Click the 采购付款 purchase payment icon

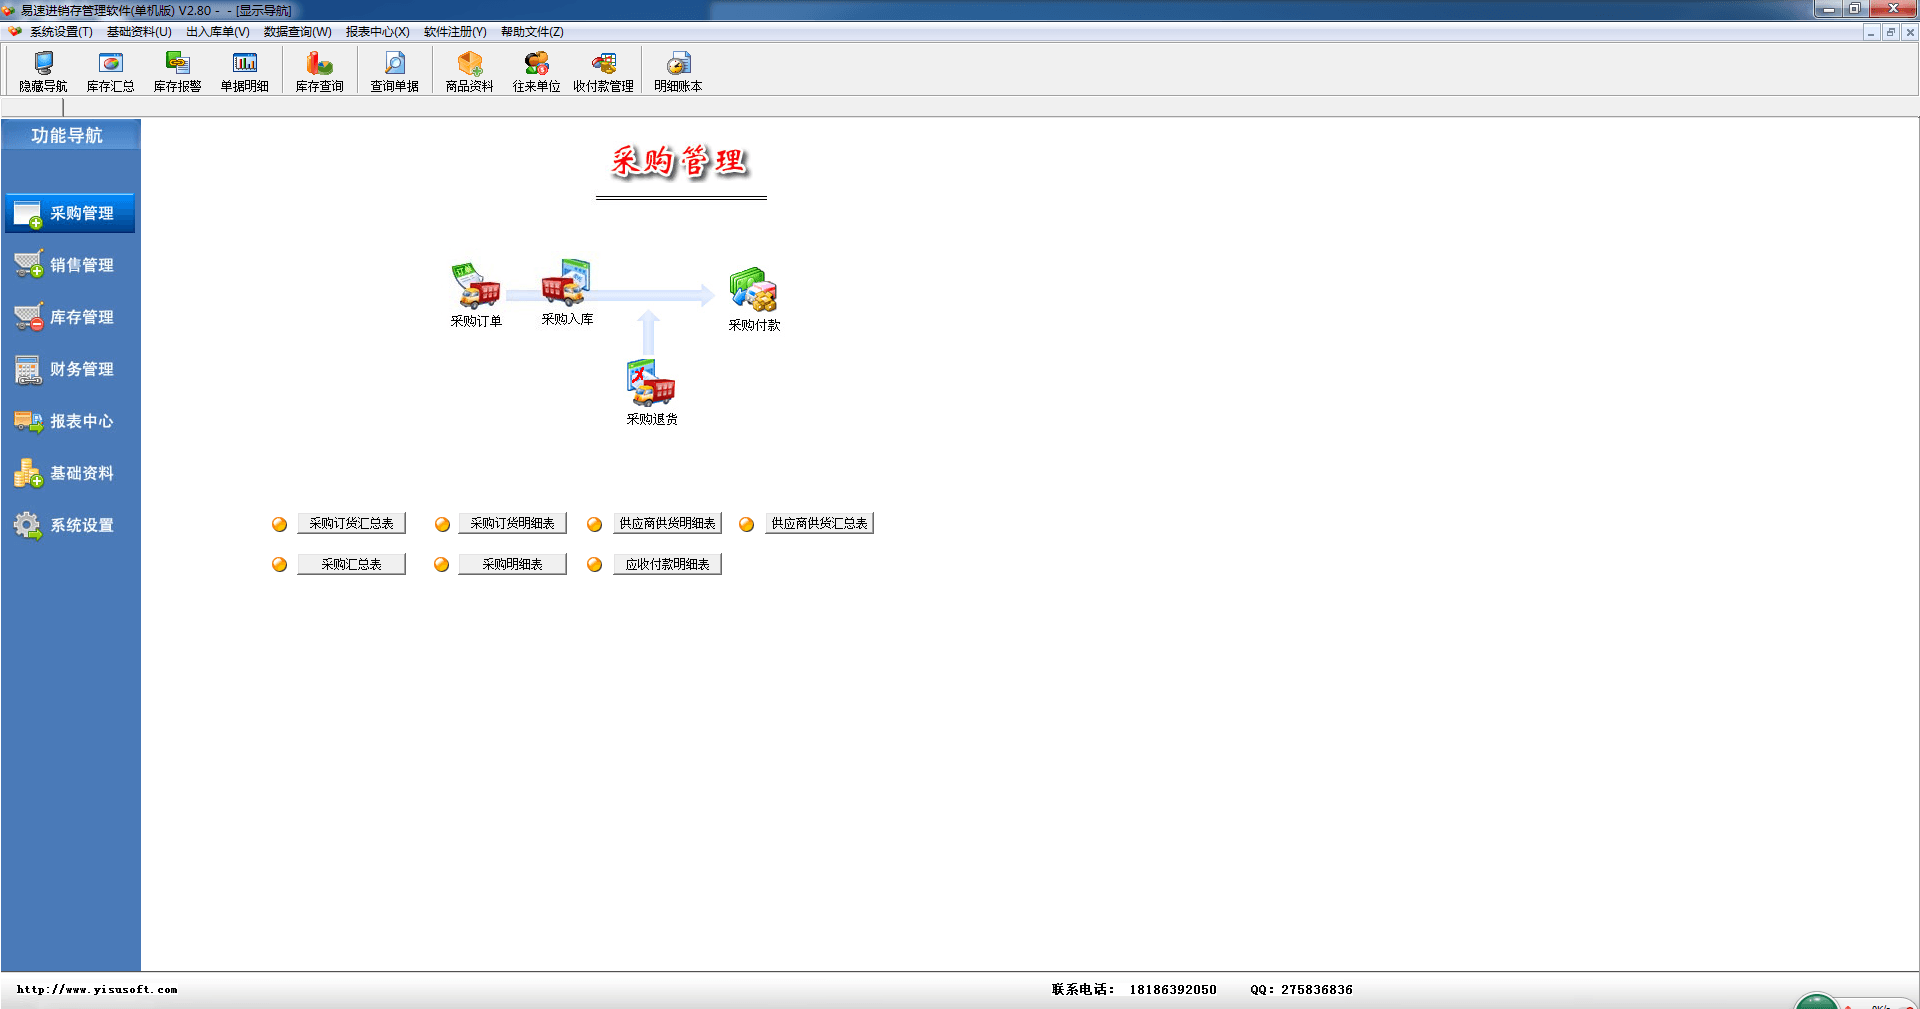[754, 291]
